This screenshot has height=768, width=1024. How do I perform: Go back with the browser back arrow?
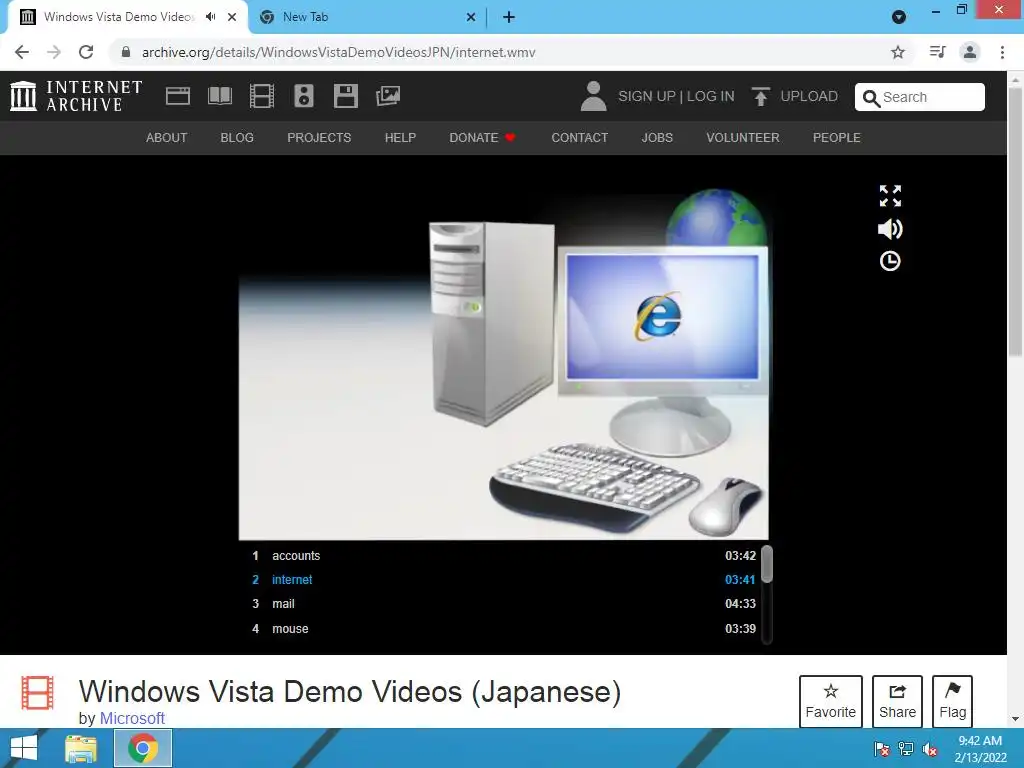click(22, 52)
